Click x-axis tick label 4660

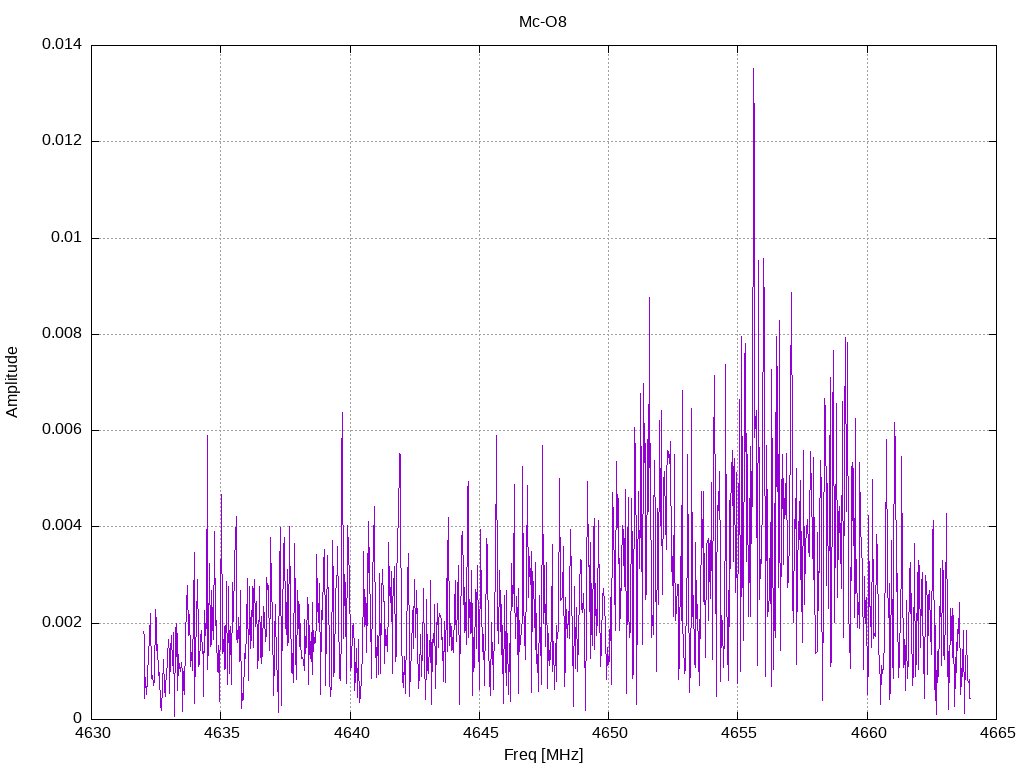click(x=868, y=733)
